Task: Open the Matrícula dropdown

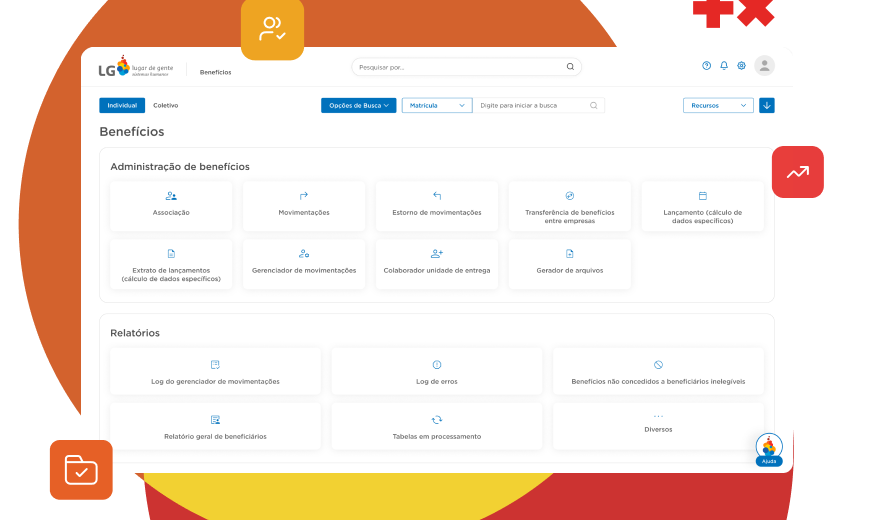Action: [x=436, y=105]
